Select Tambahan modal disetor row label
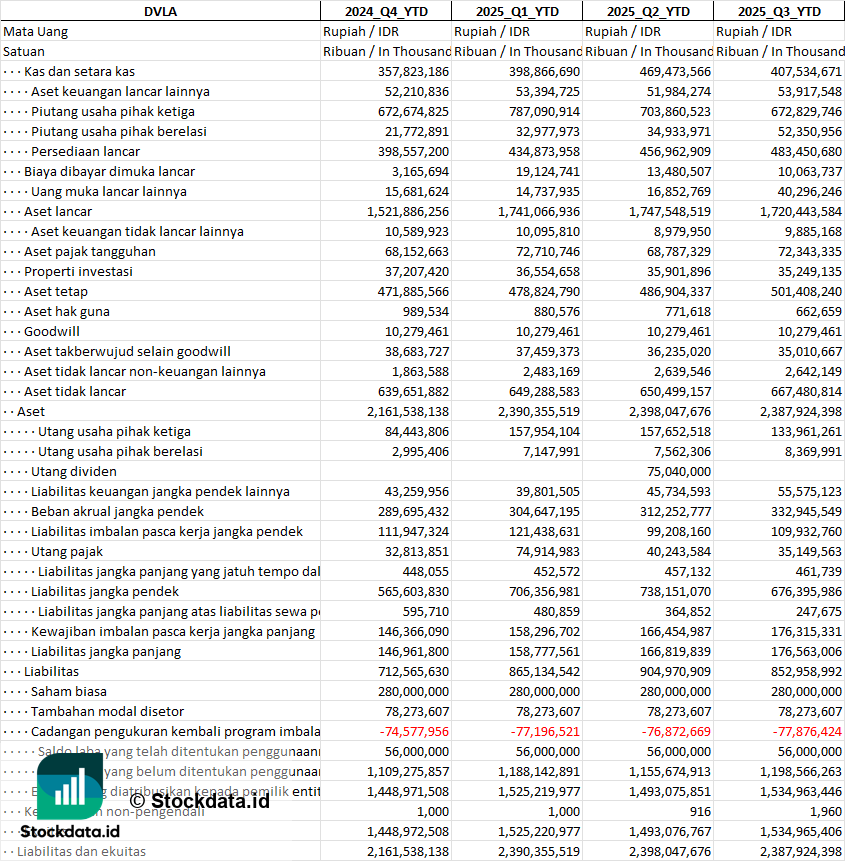 click(x=107, y=712)
